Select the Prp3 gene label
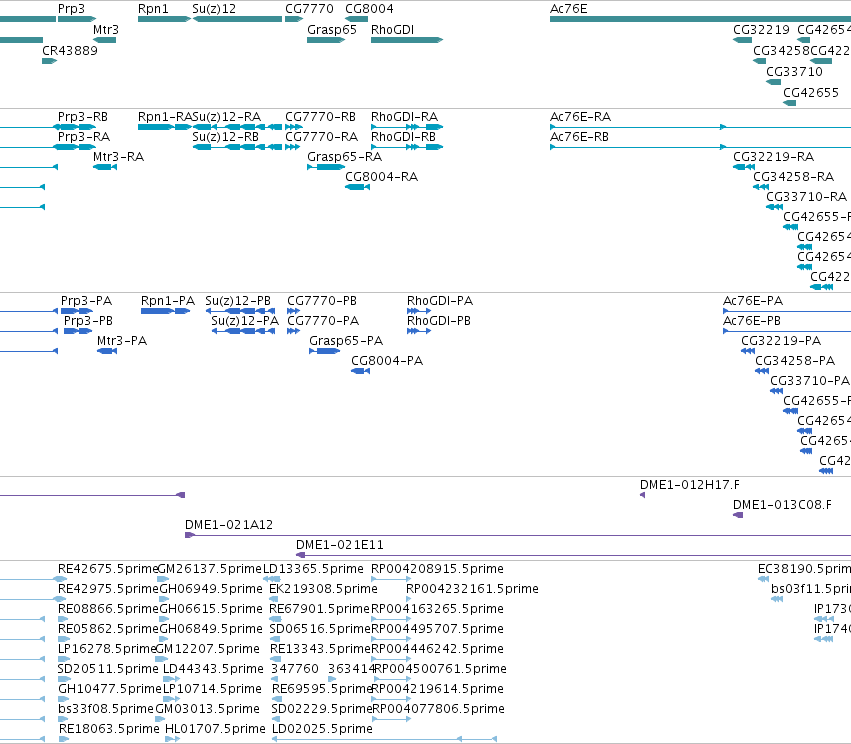The width and height of the screenshot is (851, 744). tap(71, 9)
